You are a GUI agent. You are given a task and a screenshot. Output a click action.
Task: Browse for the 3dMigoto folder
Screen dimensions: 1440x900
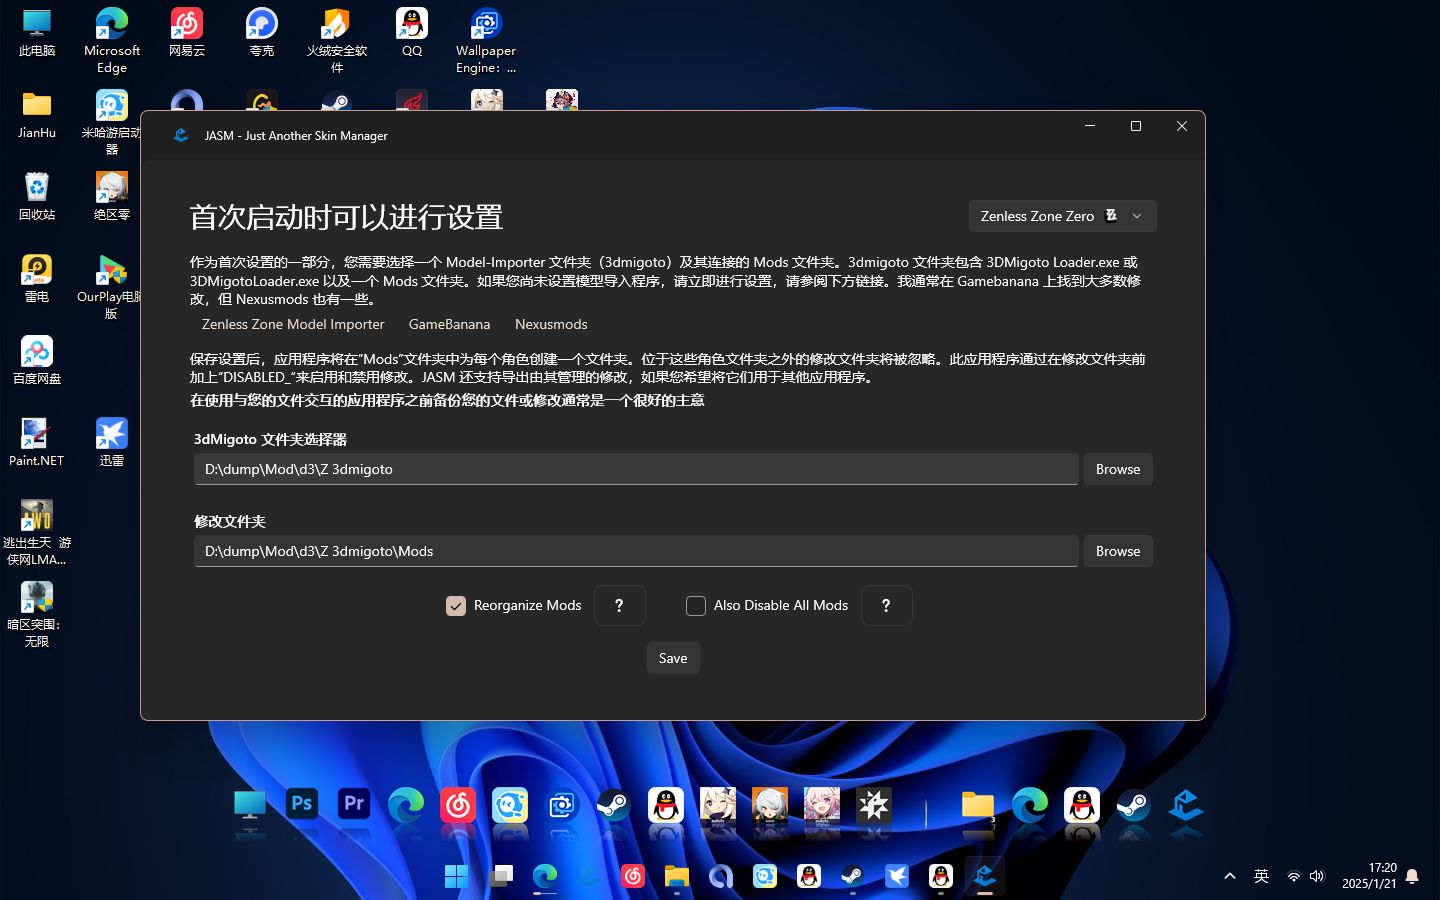click(1117, 468)
